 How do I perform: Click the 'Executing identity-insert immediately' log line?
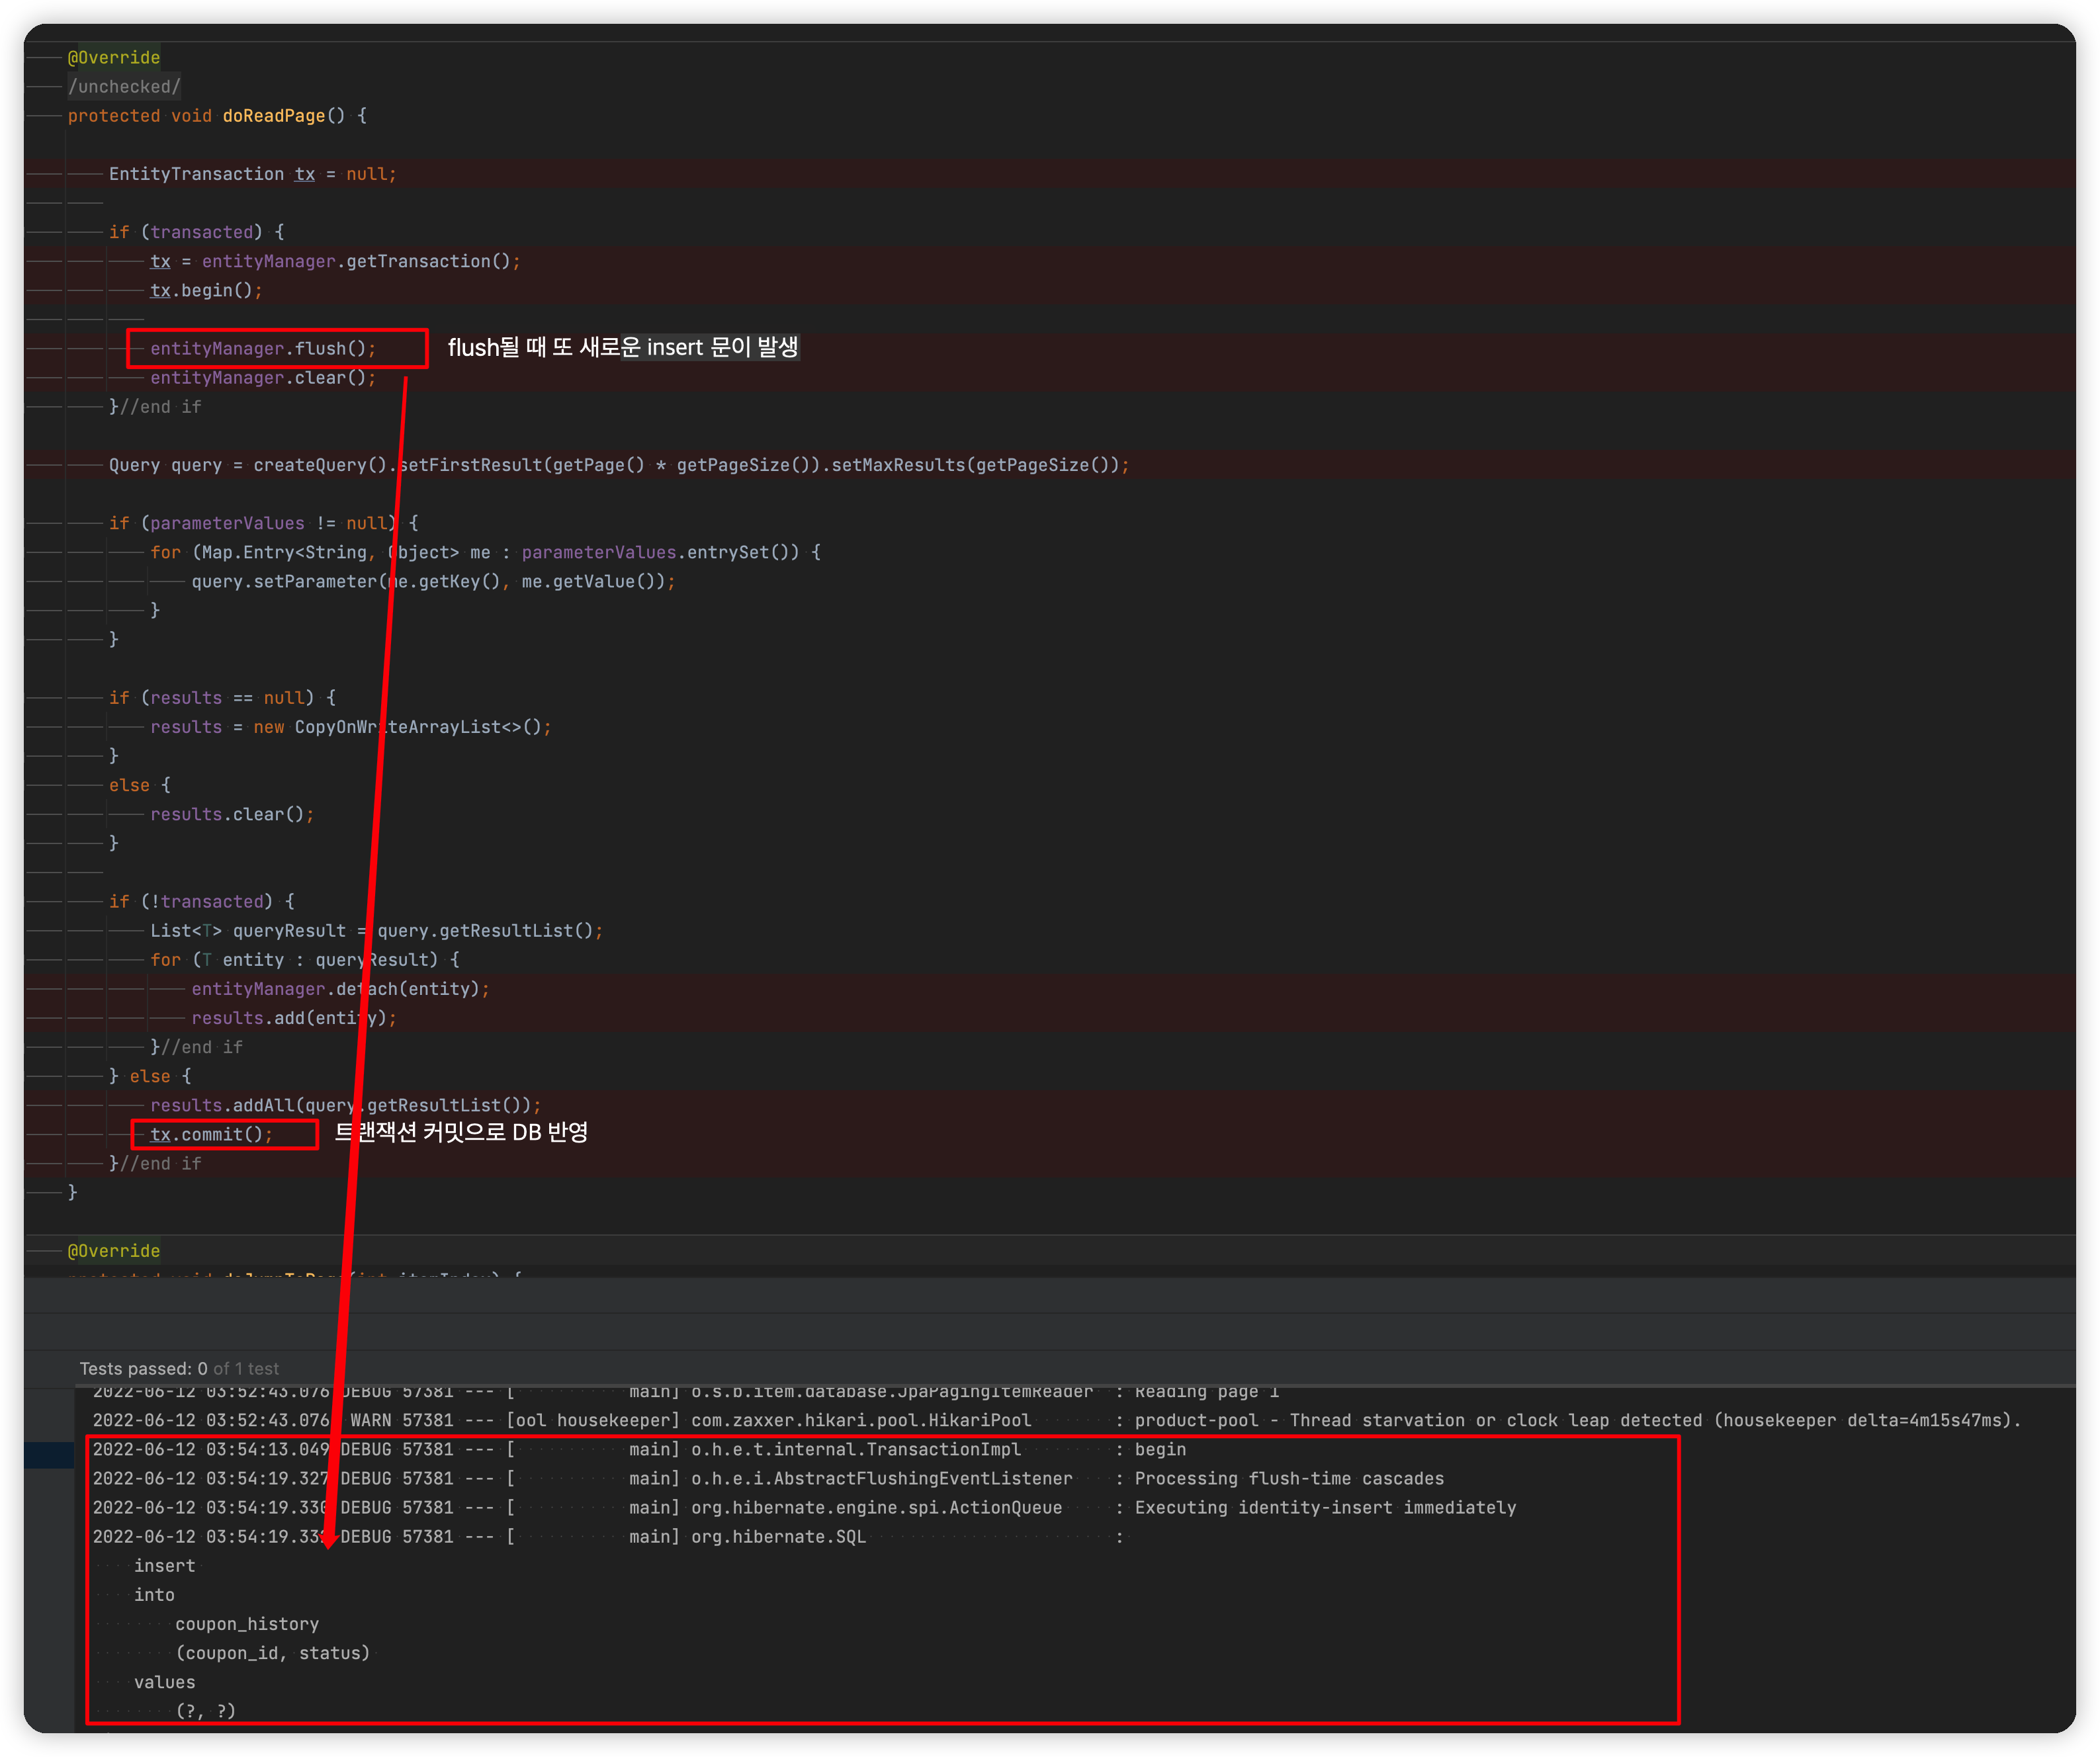pos(1324,1507)
